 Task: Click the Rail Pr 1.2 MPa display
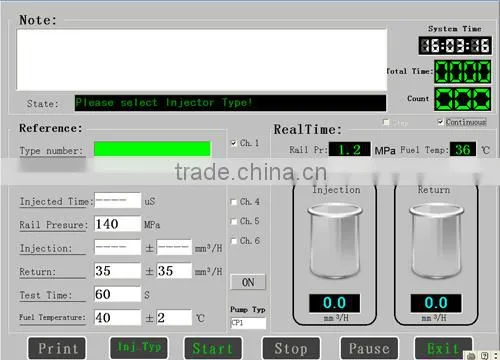point(349,149)
